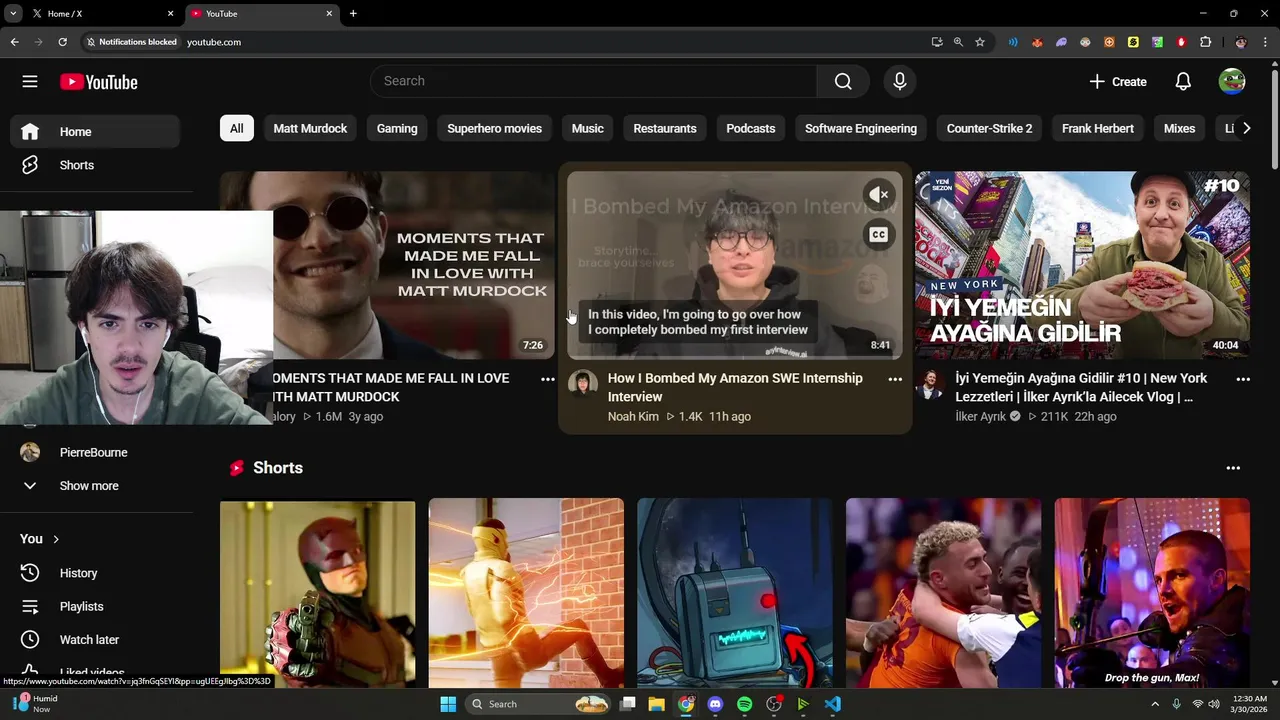Open Spotify from the taskbar
Screen dimensions: 1280x720
click(744, 704)
